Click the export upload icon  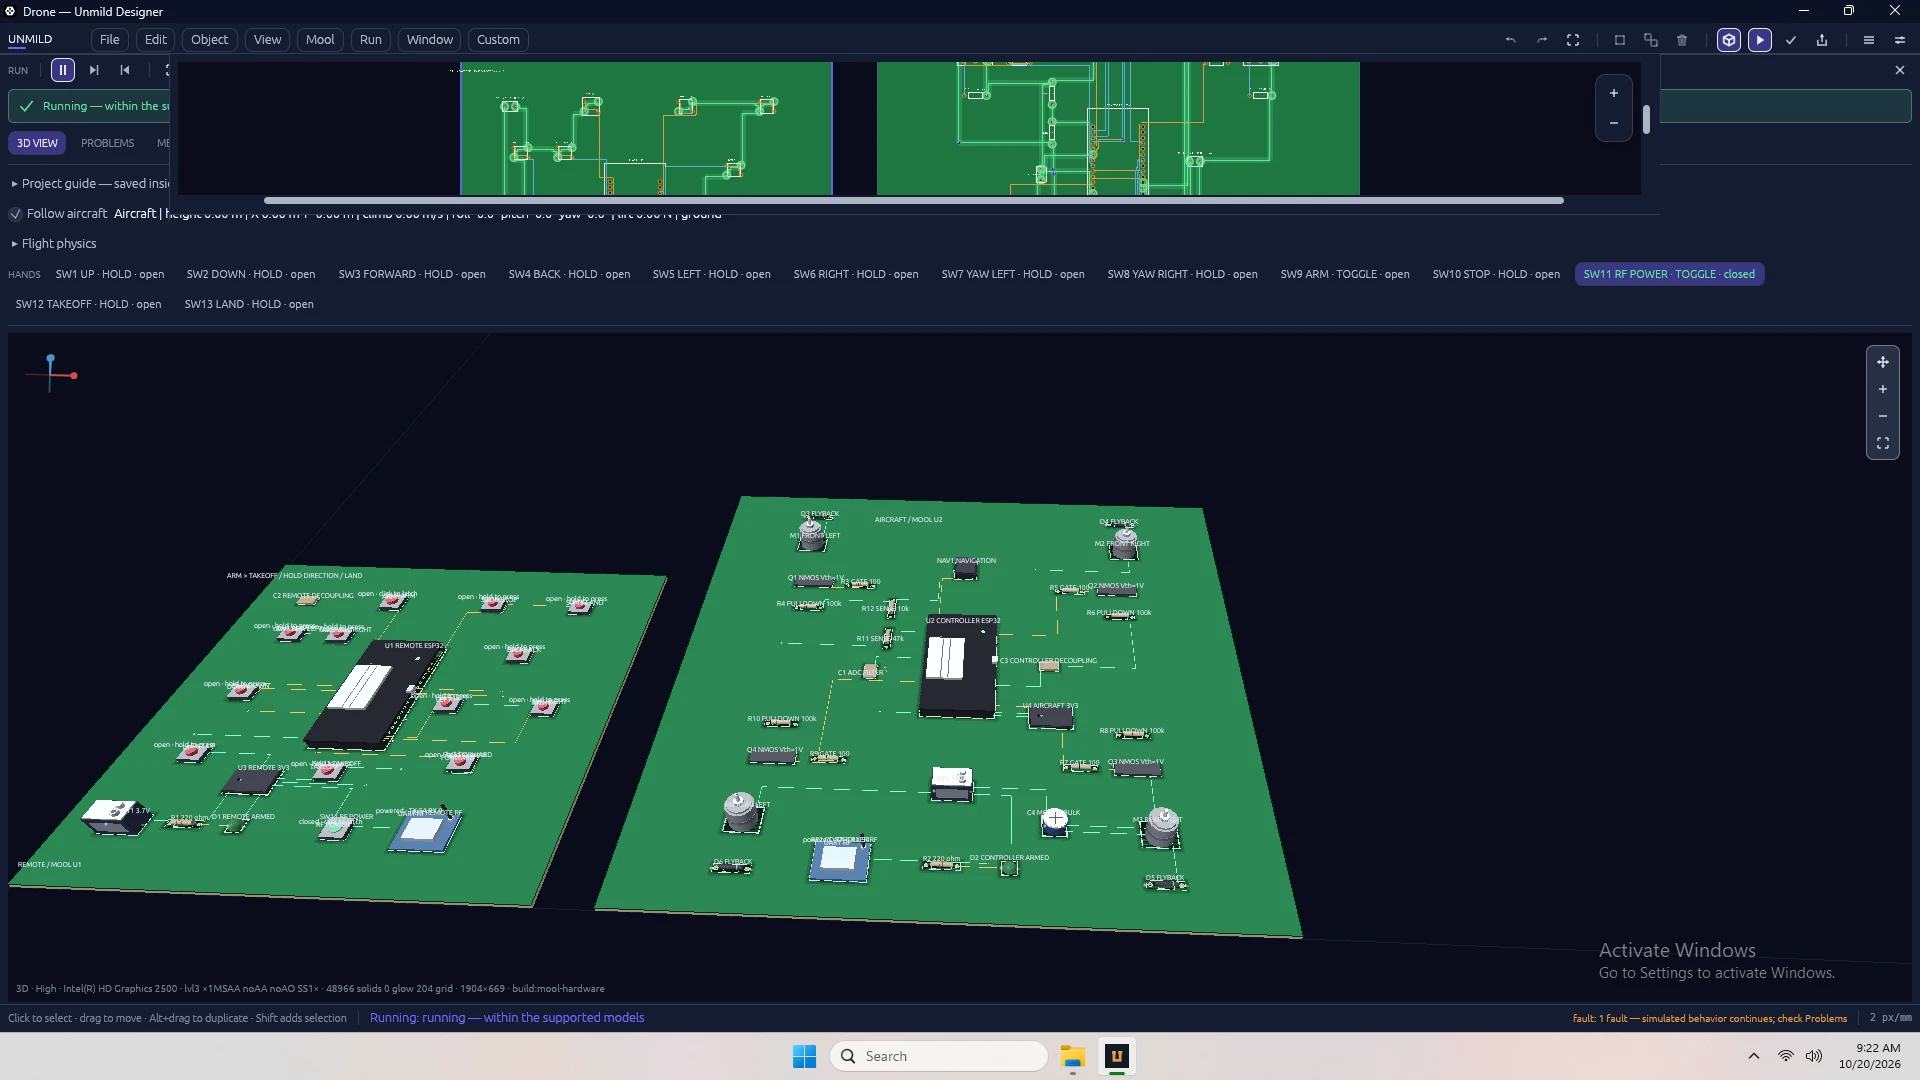(x=1822, y=40)
